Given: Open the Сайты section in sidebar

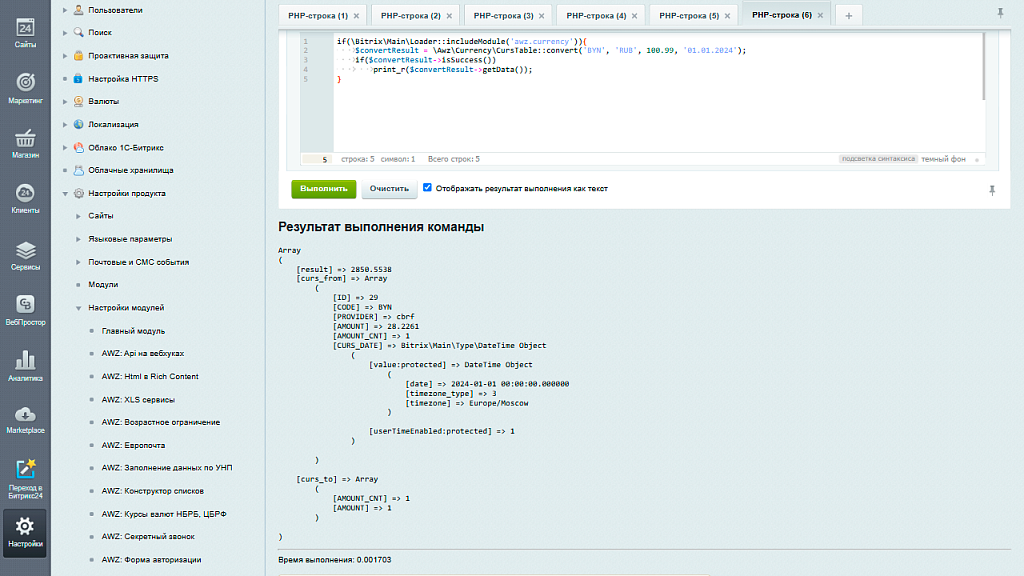Looking at the screenshot, I should [25, 33].
